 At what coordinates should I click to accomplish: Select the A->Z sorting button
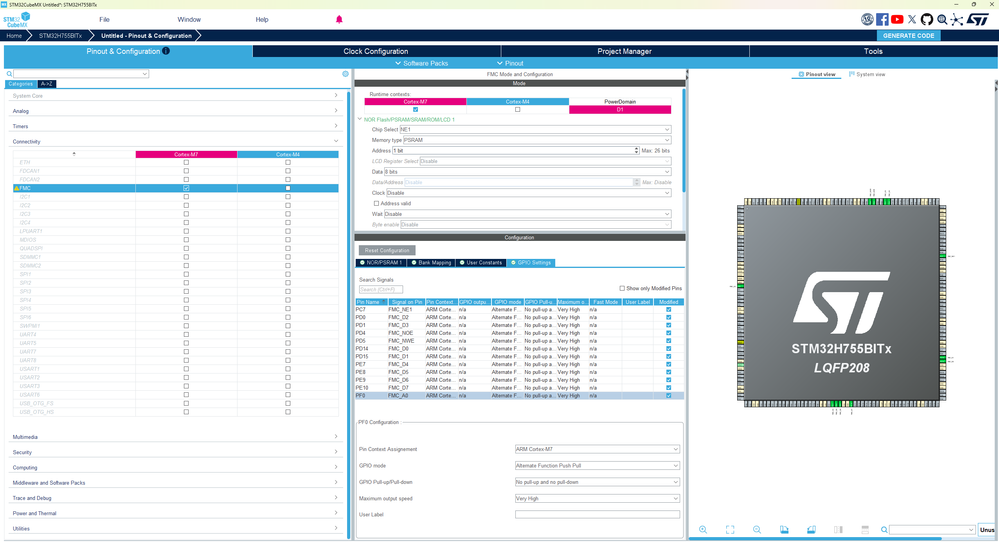pos(47,84)
